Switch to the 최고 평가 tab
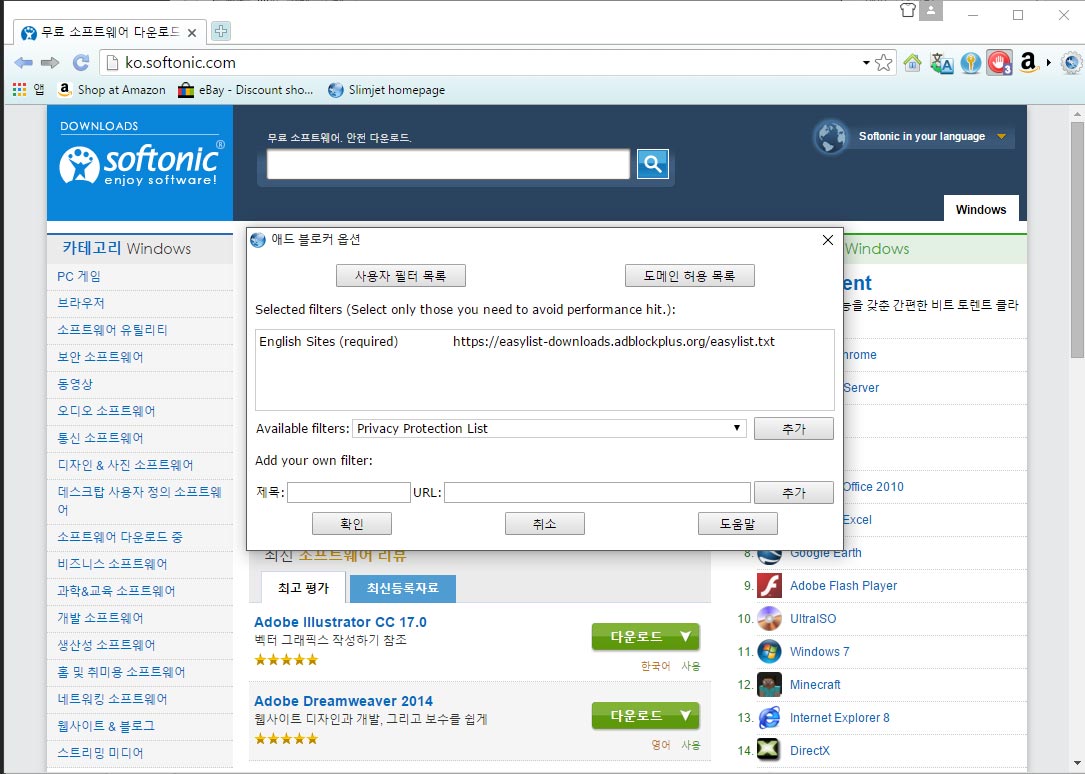Image resolution: width=1085 pixels, height=774 pixels. point(303,588)
